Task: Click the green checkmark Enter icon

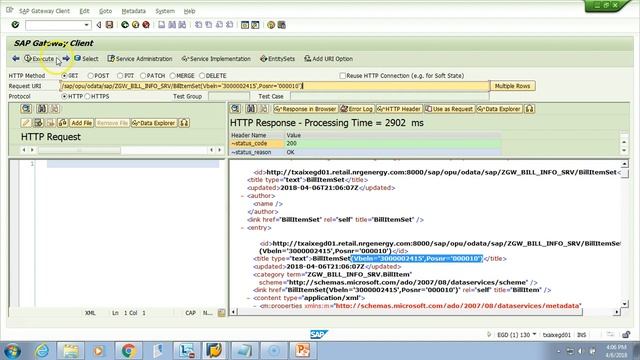Action: point(15,25)
